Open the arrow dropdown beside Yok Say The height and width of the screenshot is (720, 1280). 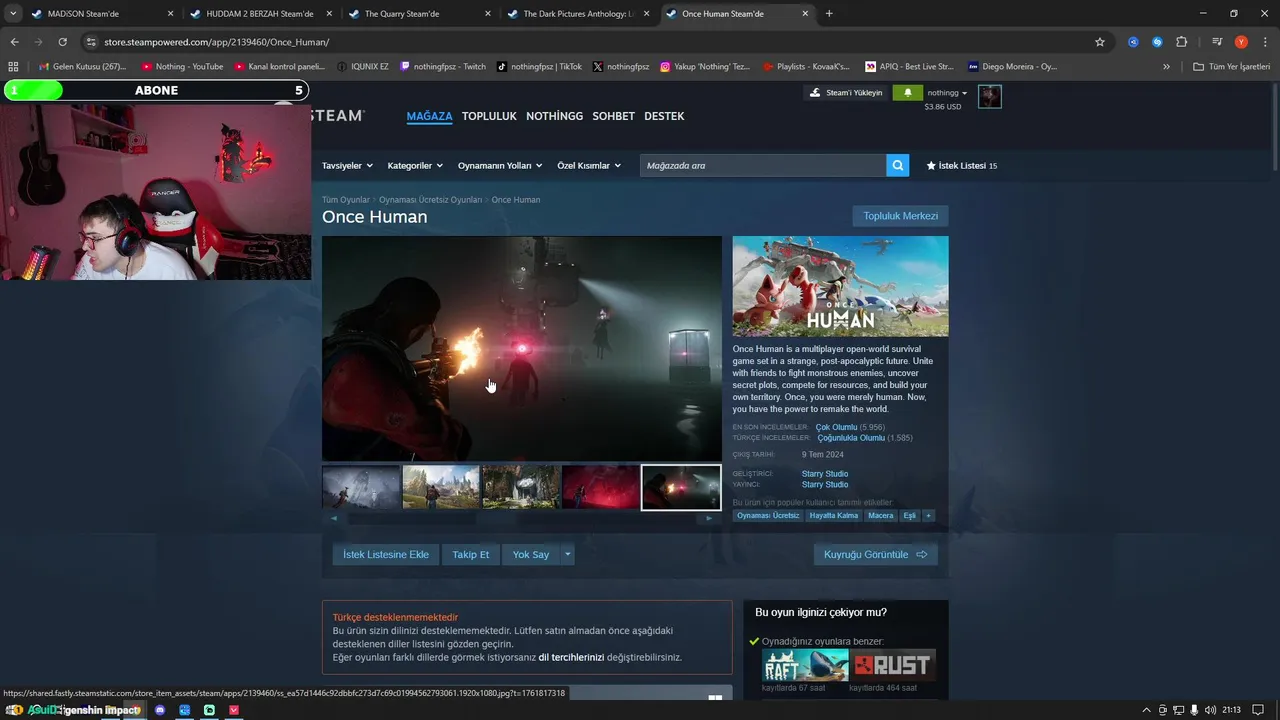(x=567, y=554)
